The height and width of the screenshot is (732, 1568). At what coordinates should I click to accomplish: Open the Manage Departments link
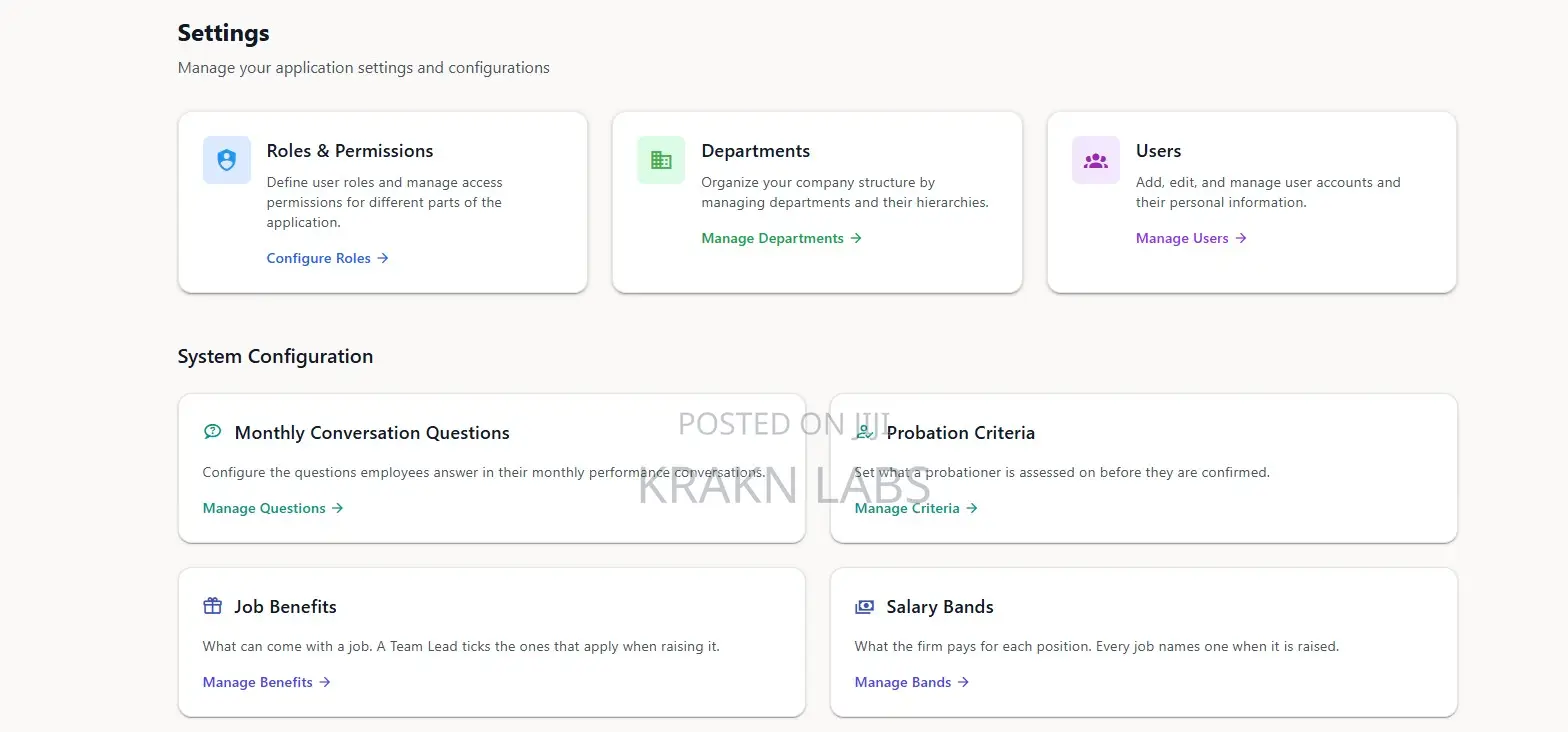click(x=782, y=238)
